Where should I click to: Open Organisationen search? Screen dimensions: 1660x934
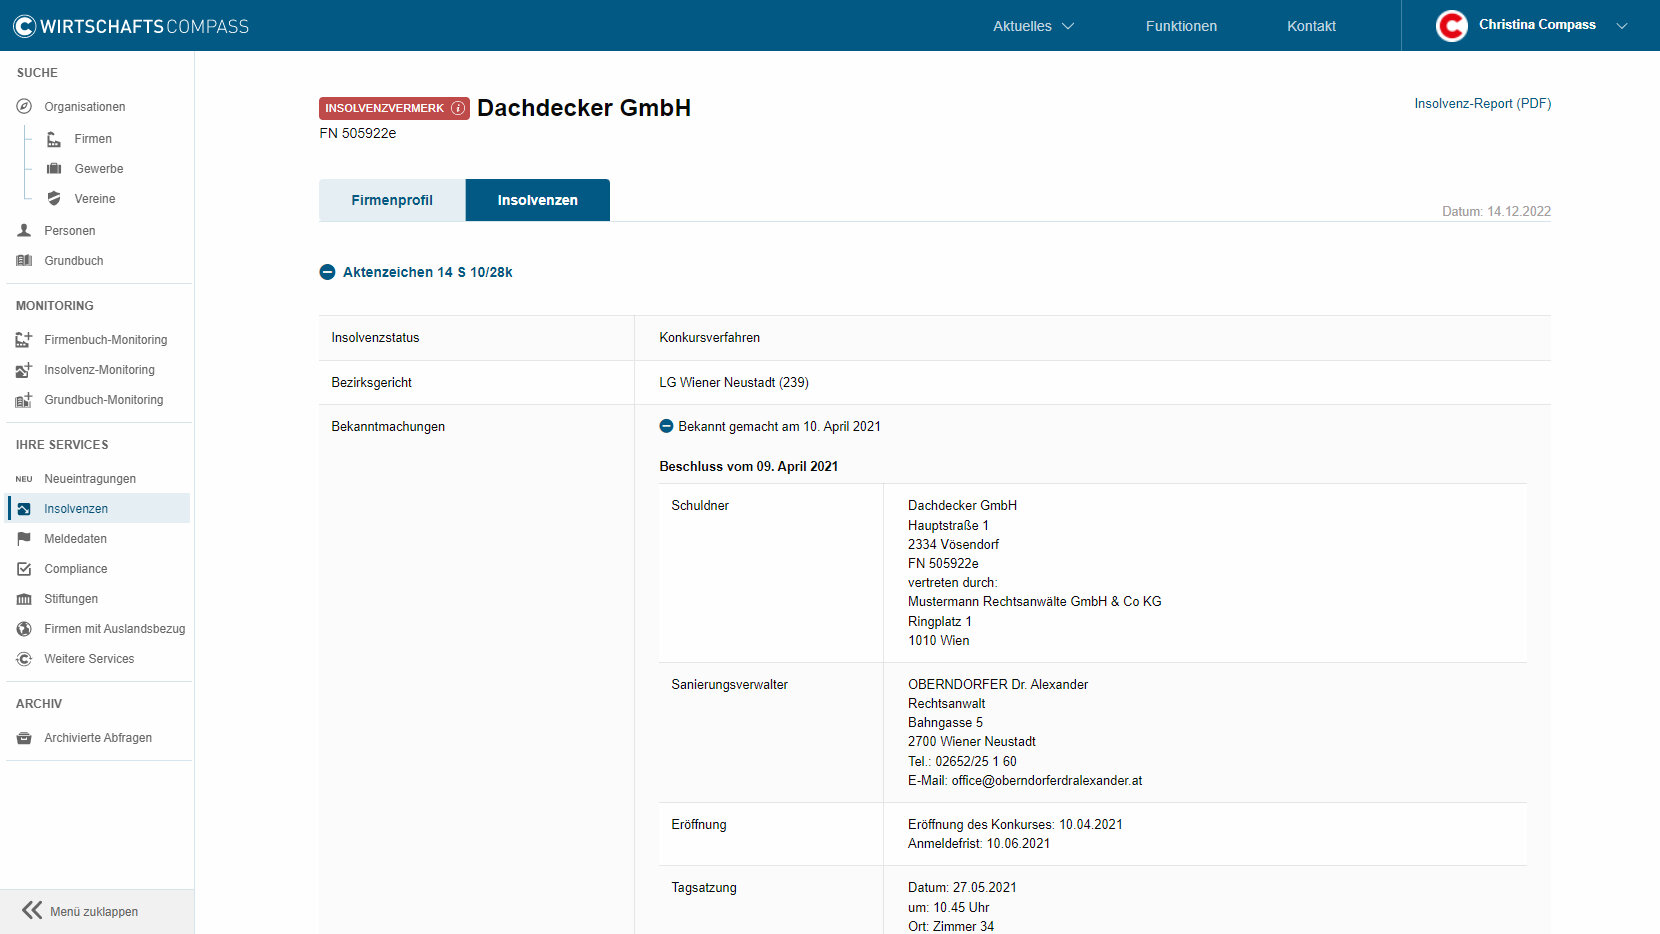click(85, 107)
